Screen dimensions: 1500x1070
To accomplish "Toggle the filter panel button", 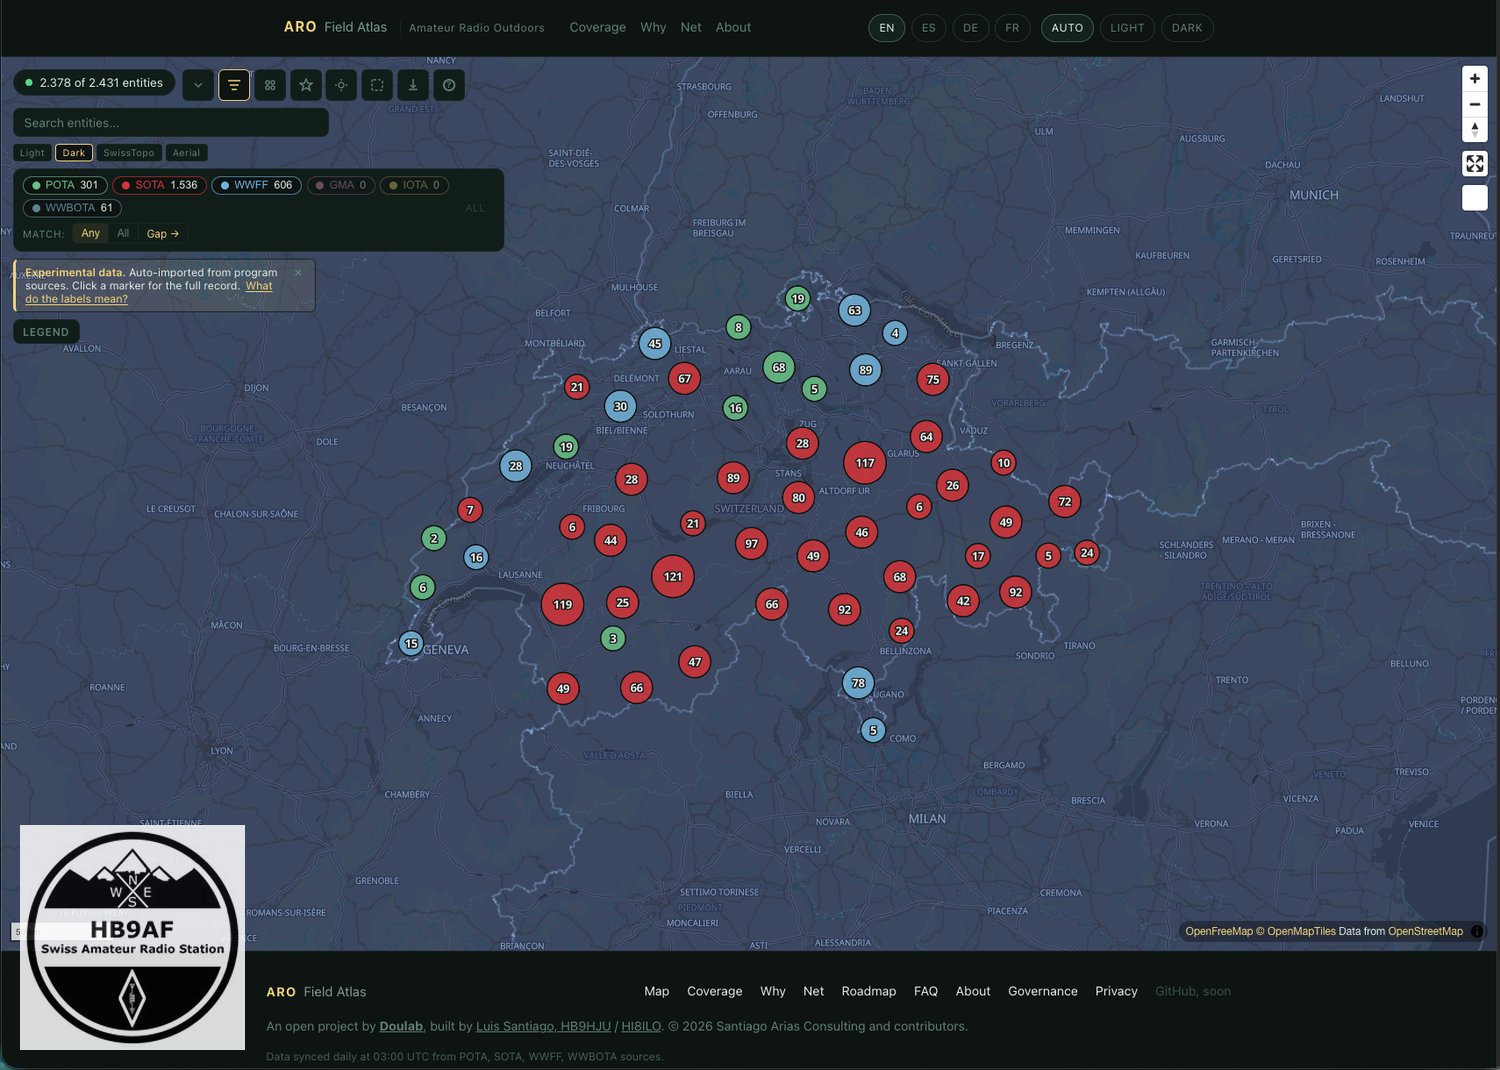I will [x=234, y=85].
